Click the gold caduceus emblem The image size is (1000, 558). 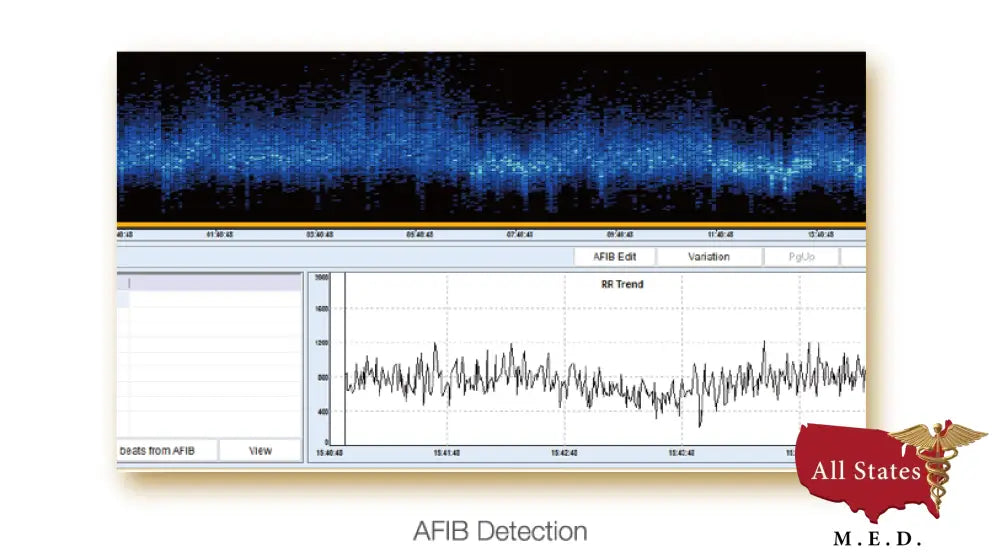click(x=937, y=460)
